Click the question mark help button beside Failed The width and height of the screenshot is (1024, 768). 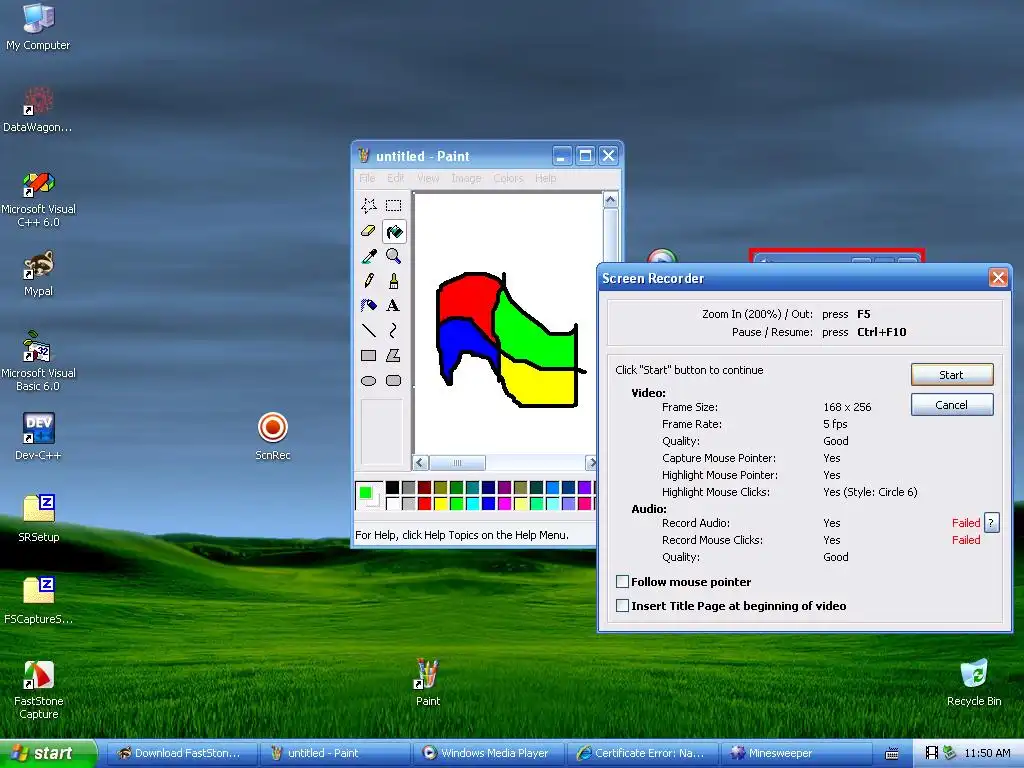click(991, 523)
